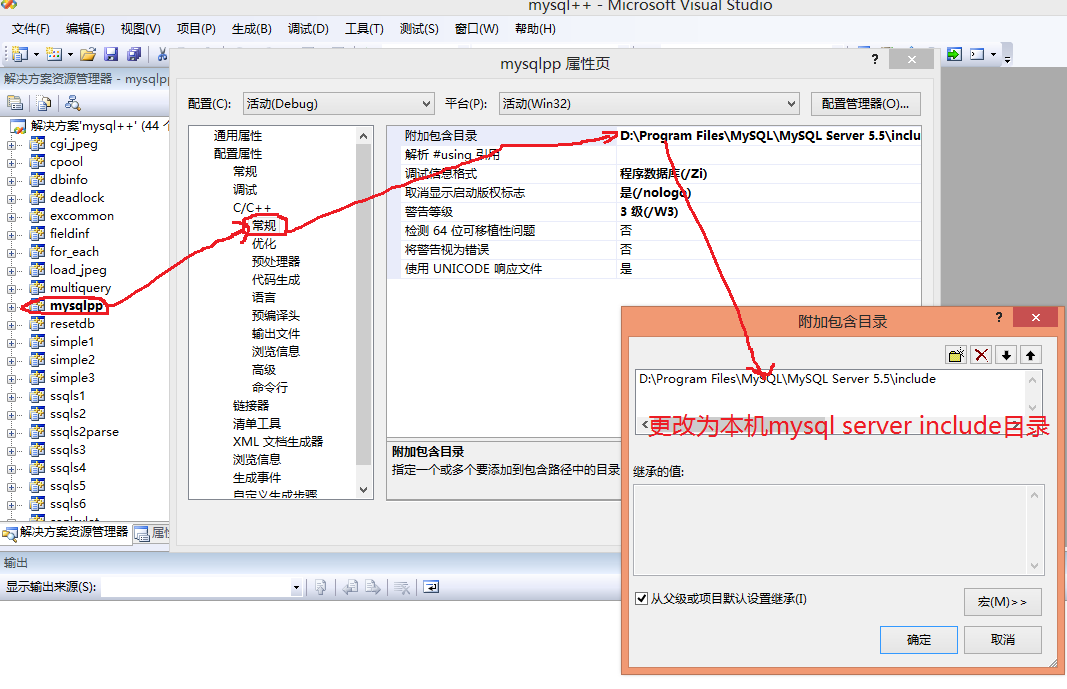
Task: Click the move line up arrow icon
Action: tap(1030, 354)
